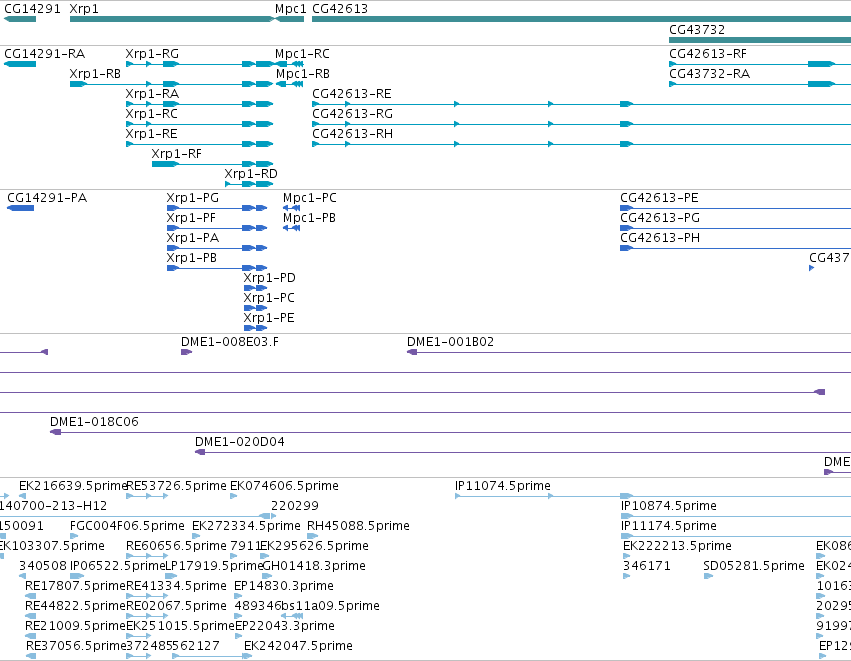Select the DME1-008E03.F feature label
The height and width of the screenshot is (661, 851).
[230, 342]
